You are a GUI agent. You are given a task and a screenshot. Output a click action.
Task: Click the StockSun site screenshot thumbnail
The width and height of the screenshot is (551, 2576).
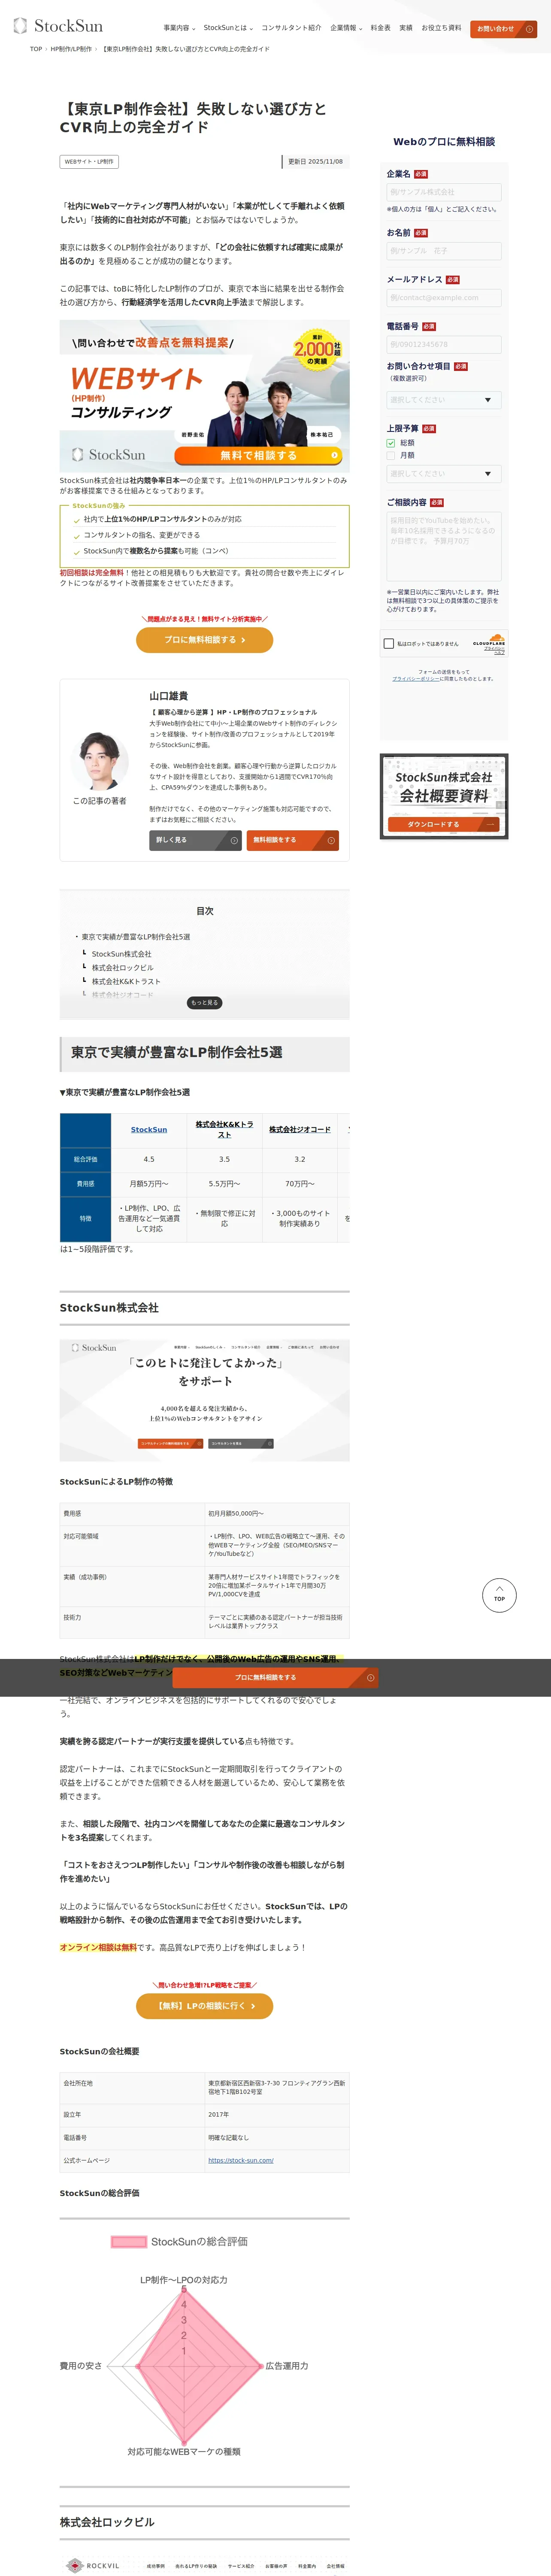(x=204, y=1401)
